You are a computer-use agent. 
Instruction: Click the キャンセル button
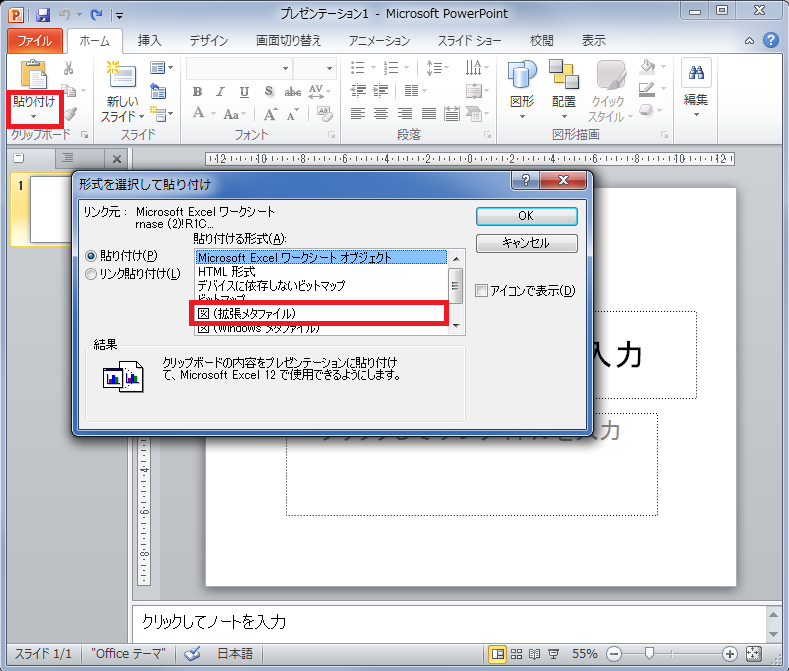click(526, 243)
